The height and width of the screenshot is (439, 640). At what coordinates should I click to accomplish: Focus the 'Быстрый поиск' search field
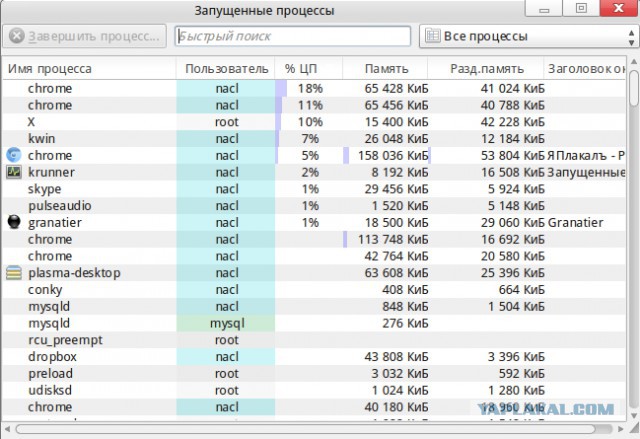click(x=293, y=36)
